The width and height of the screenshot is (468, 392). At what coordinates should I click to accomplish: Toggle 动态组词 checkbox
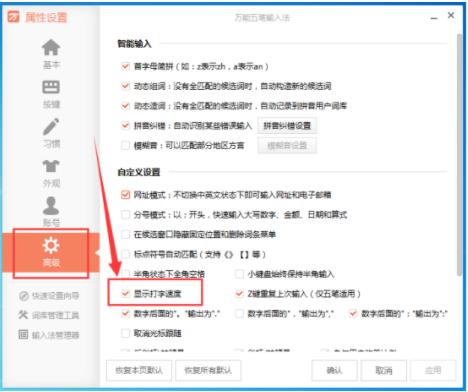point(125,86)
